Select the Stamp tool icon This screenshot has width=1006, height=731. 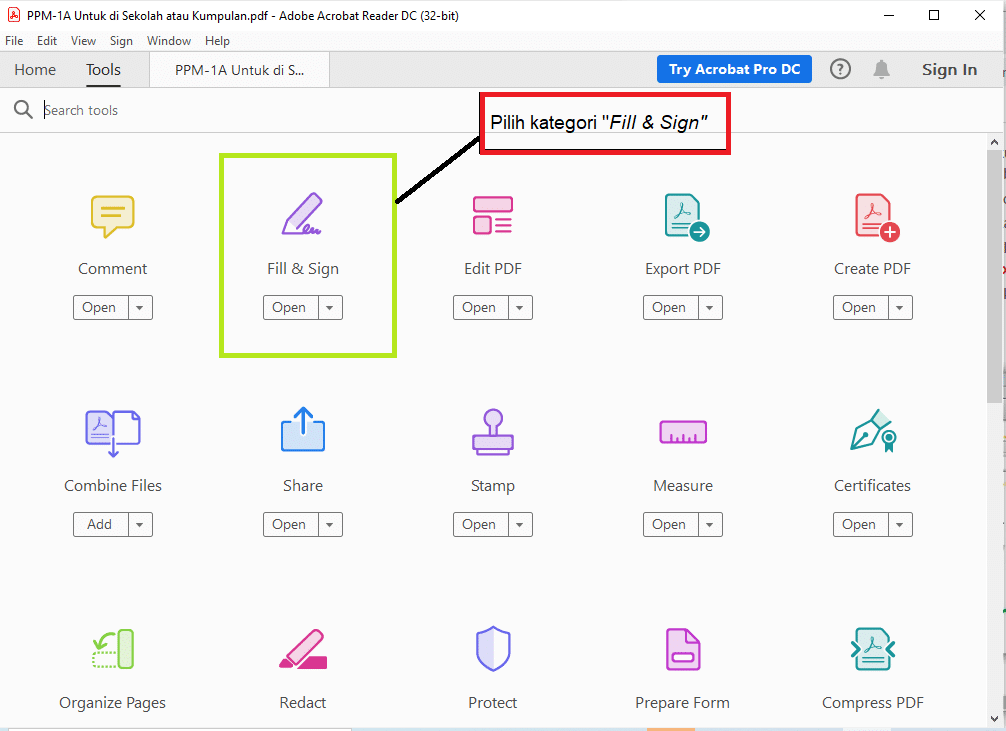[x=492, y=433]
